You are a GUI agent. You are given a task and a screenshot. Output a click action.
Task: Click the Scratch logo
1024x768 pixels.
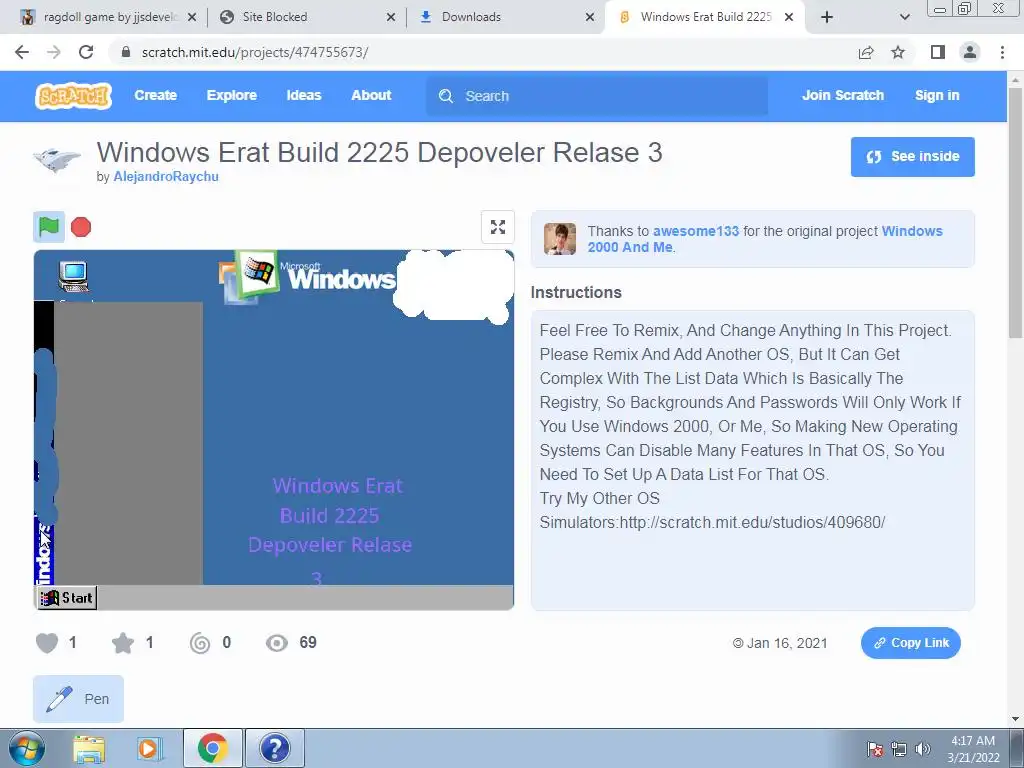73,96
